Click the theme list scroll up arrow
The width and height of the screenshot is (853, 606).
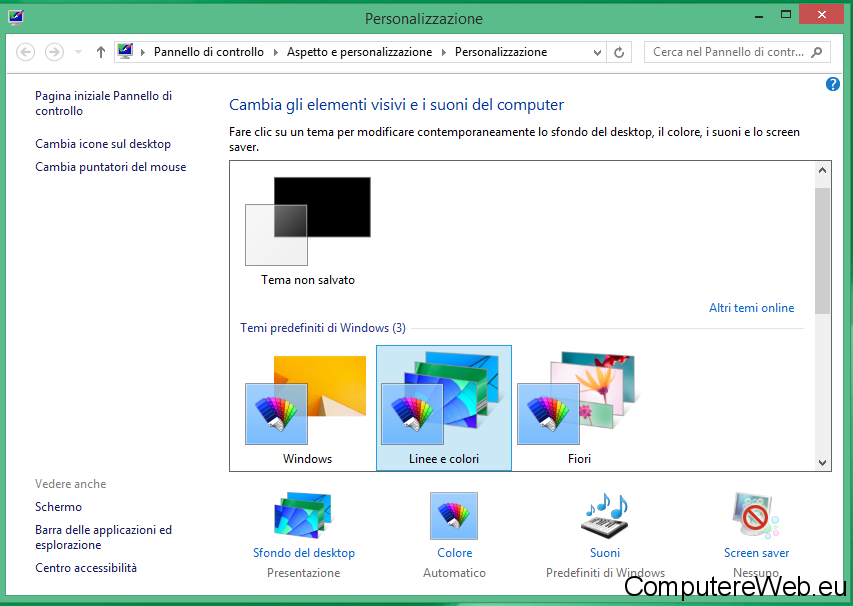pos(823,170)
